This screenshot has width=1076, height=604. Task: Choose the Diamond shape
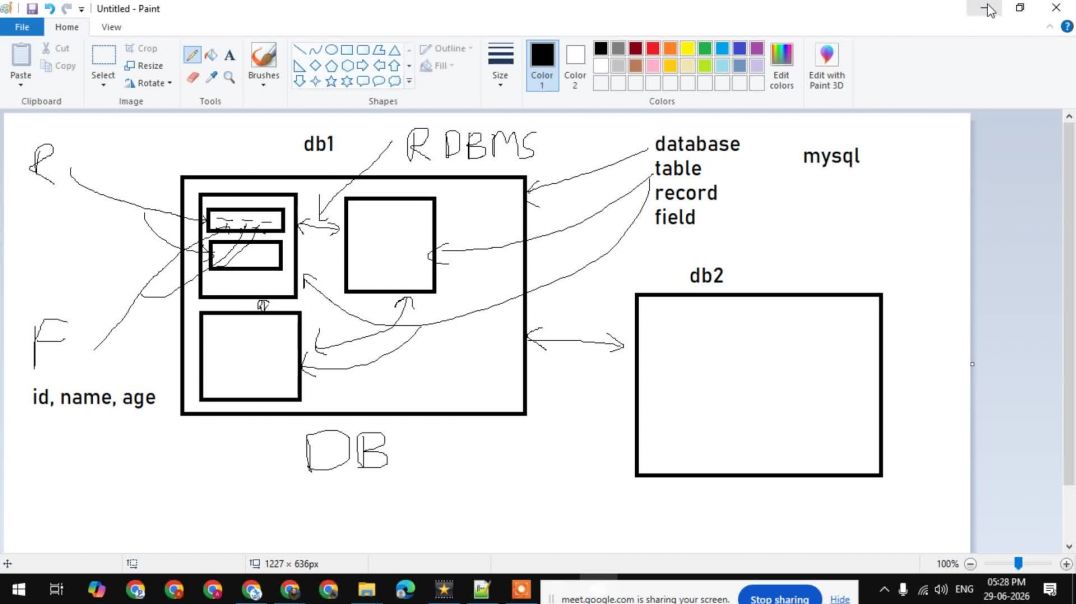click(315, 66)
